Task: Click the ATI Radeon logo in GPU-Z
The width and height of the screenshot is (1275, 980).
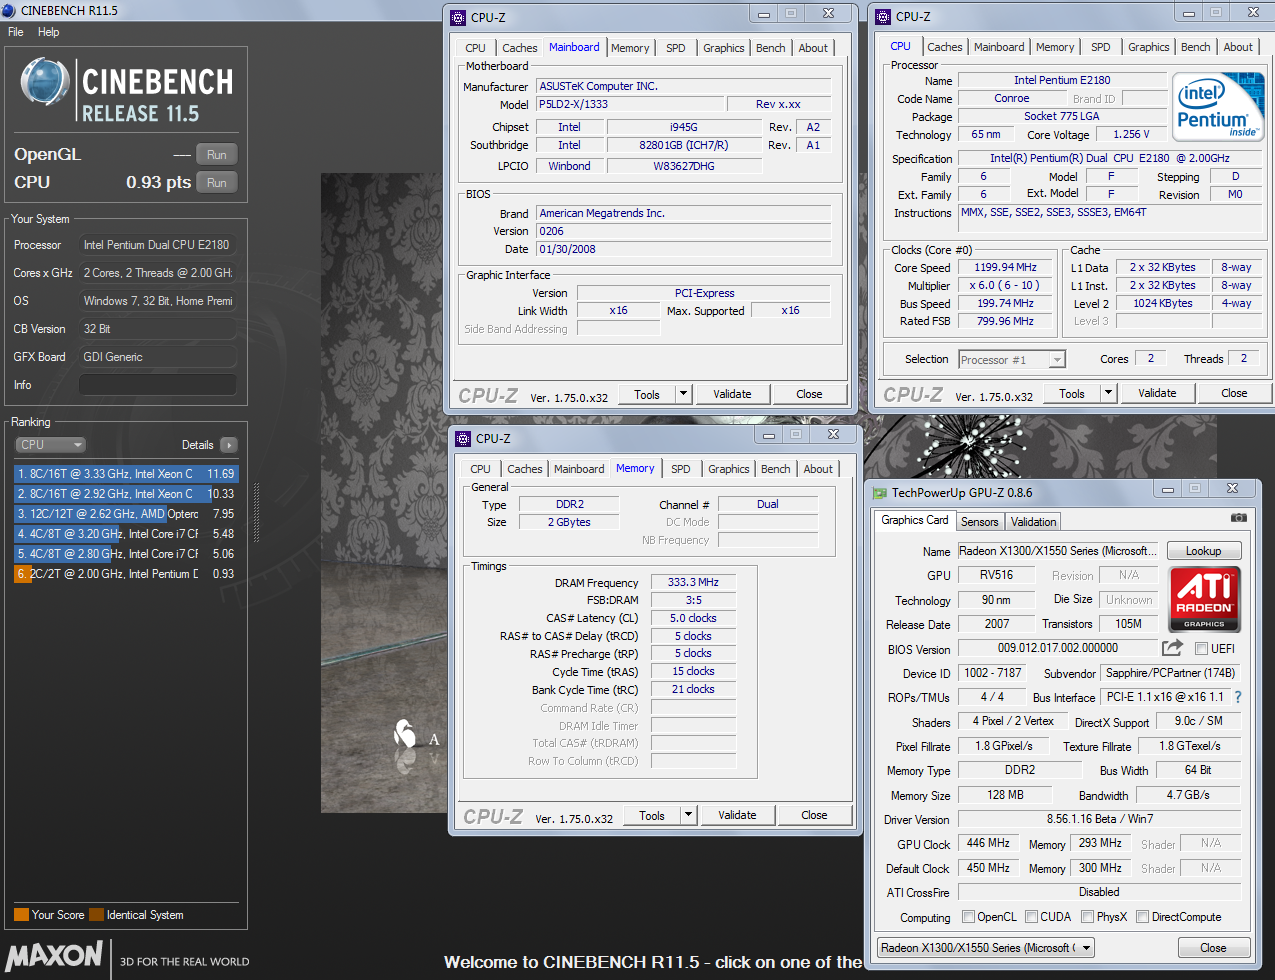Action: [x=1204, y=599]
